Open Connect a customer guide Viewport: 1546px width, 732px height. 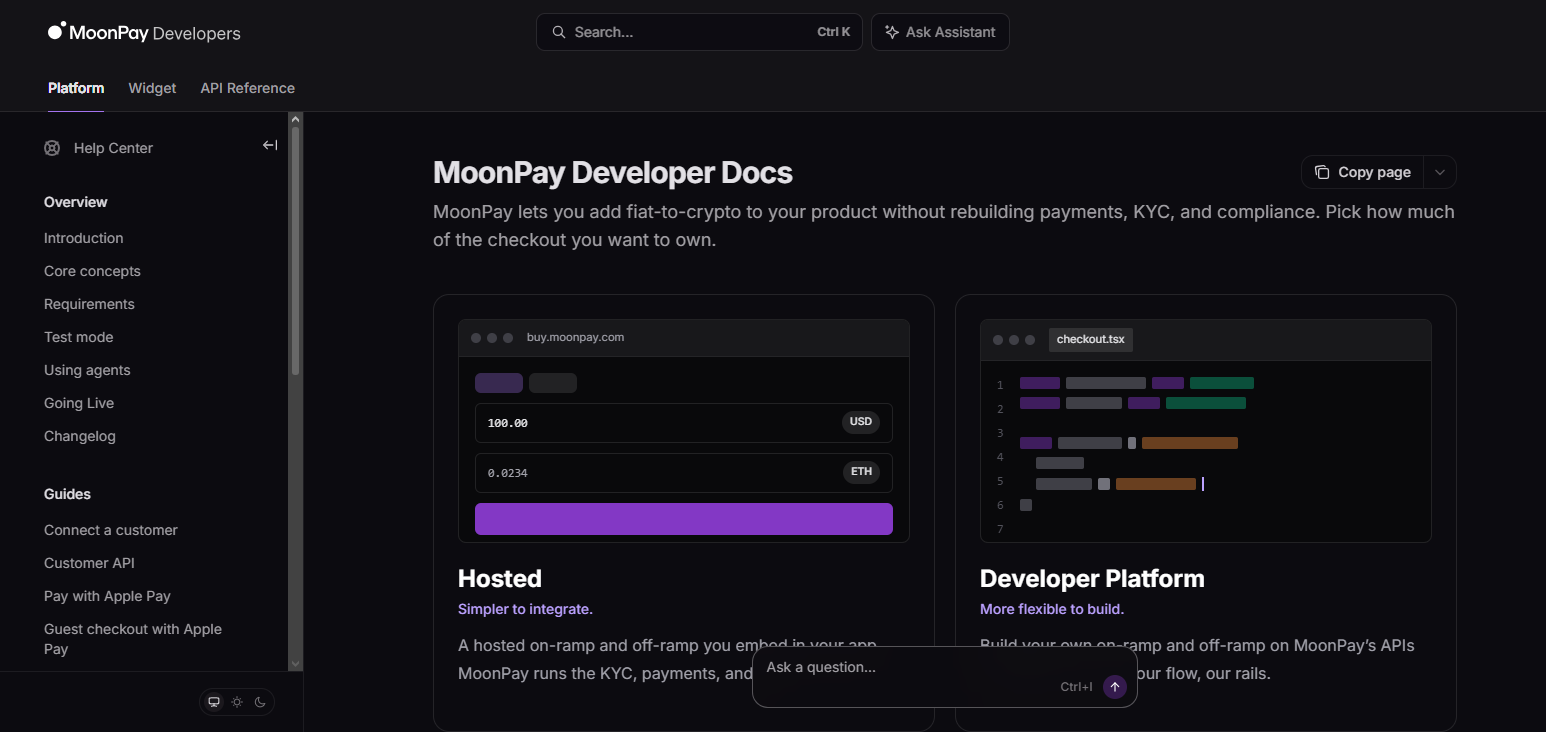(x=111, y=530)
